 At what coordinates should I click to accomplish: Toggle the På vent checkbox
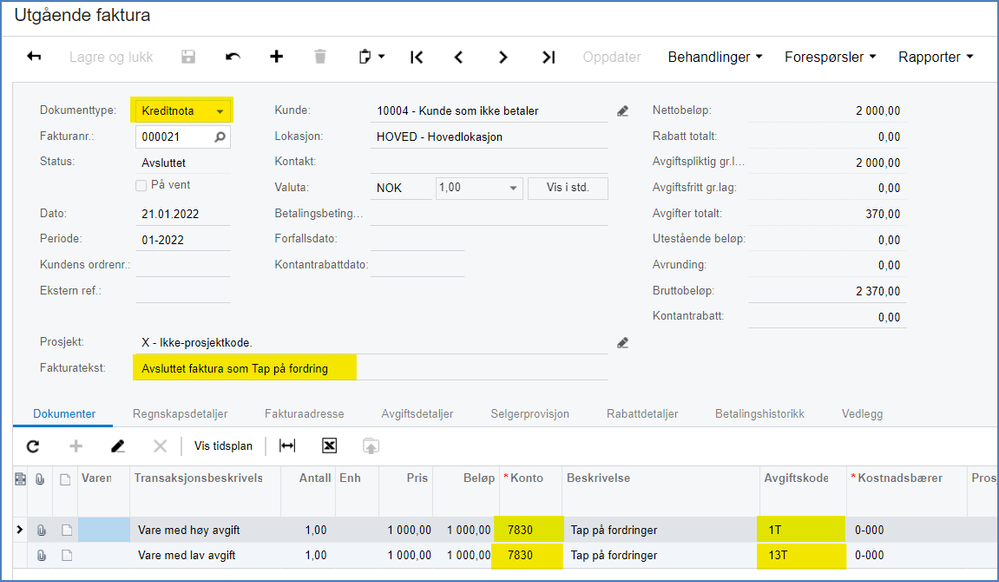pyautogui.click(x=141, y=186)
